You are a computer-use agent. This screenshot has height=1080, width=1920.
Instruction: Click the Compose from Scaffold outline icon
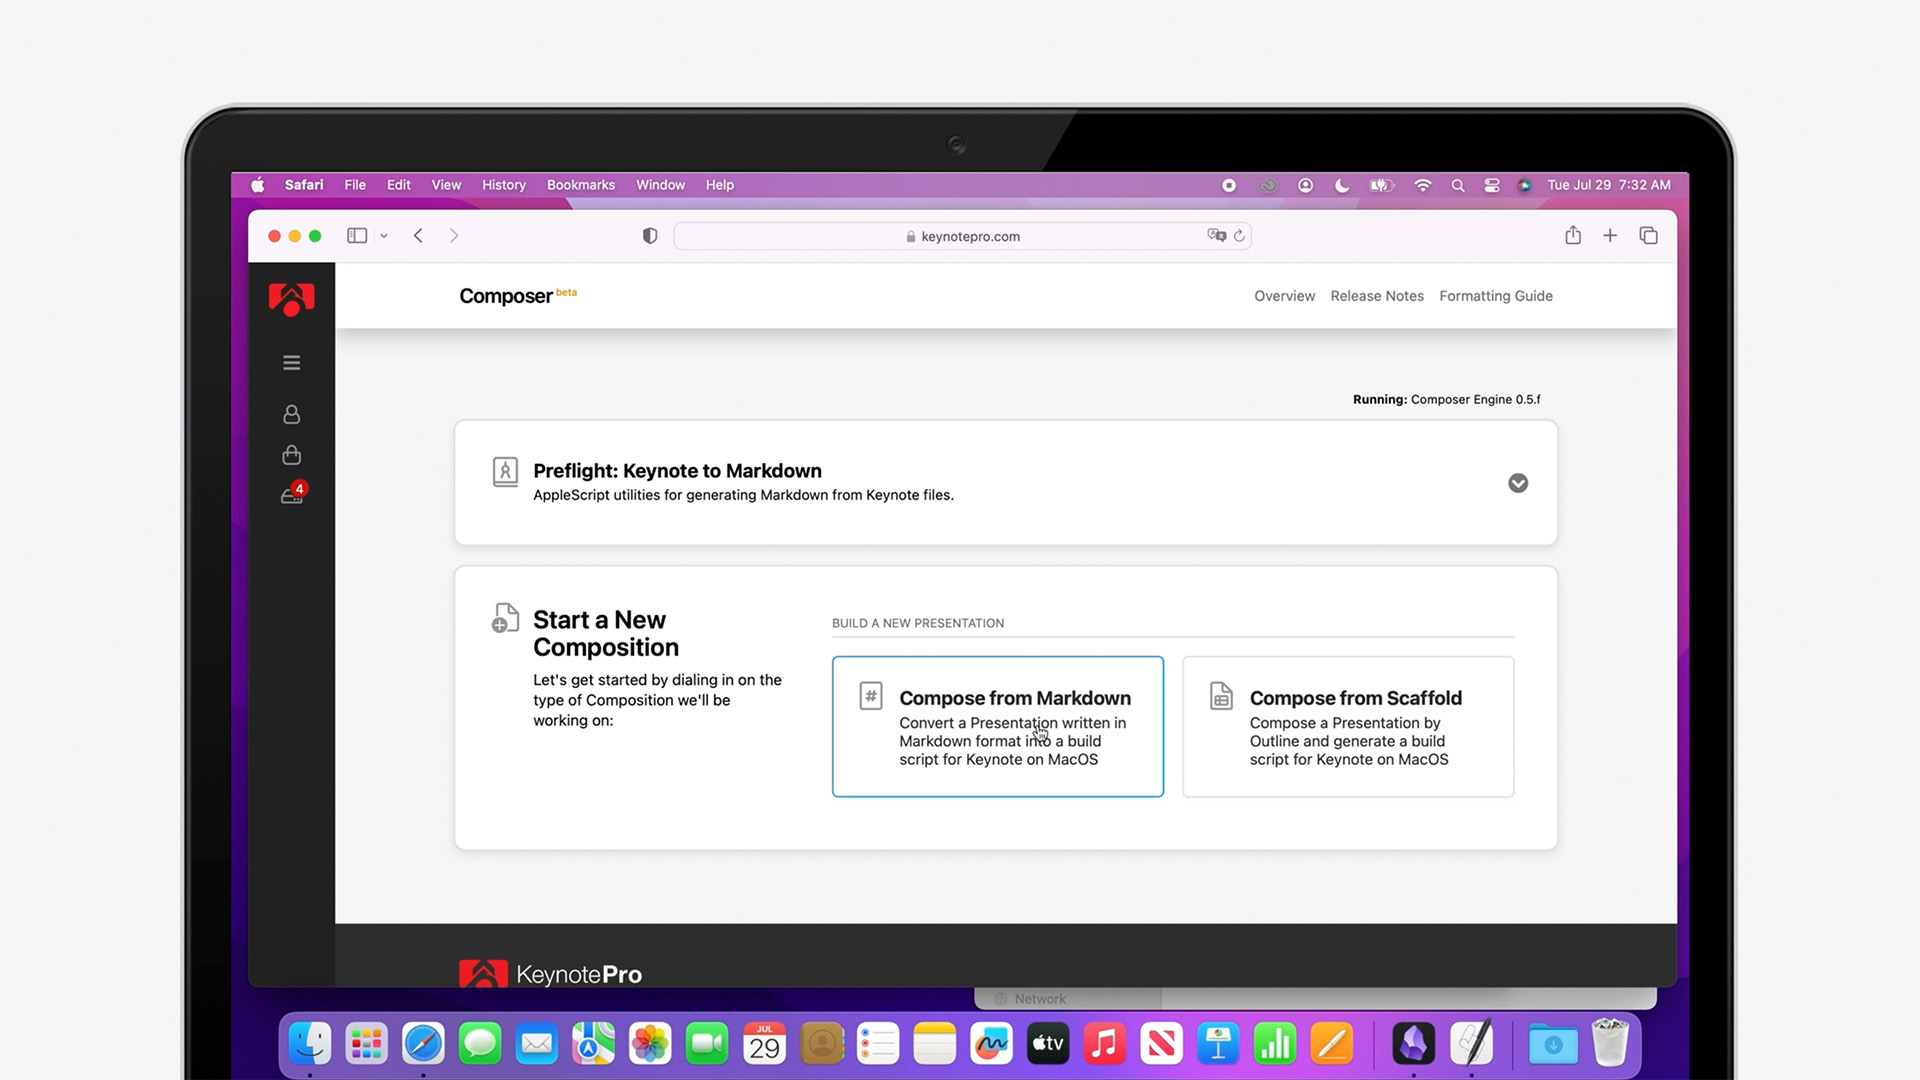pyautogui.click(x=1221, y=695)
